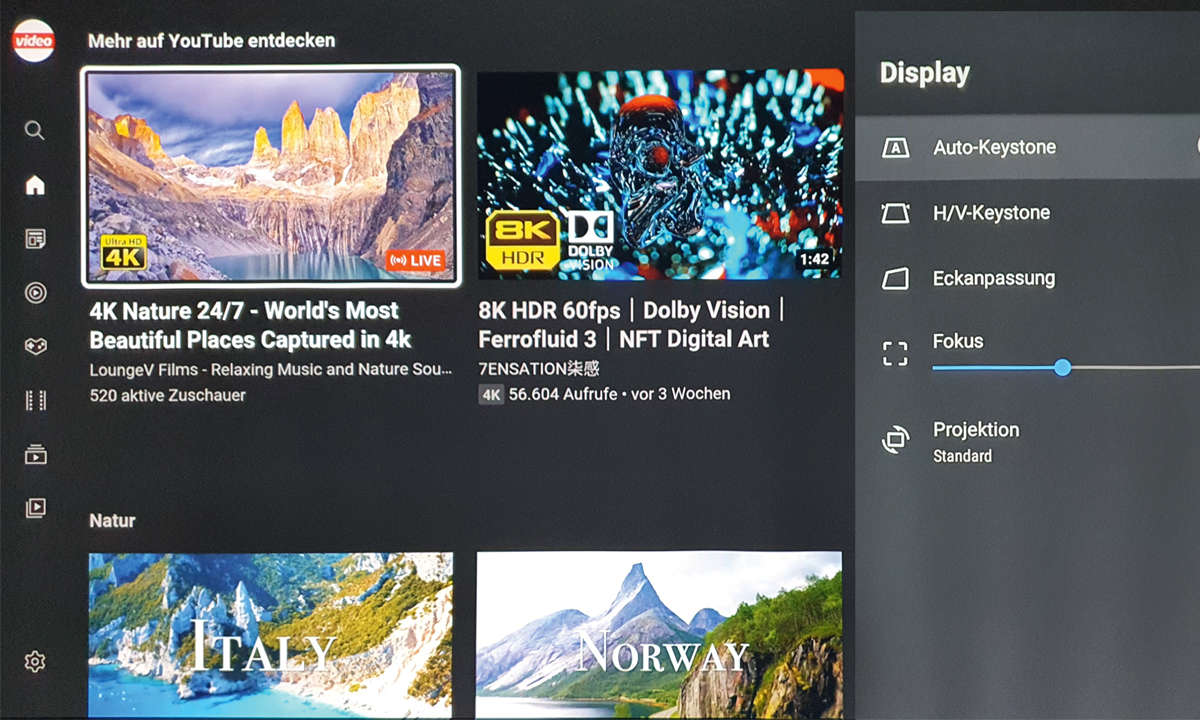Adjust the Fokus slider handle

(x=1062, y=368)
